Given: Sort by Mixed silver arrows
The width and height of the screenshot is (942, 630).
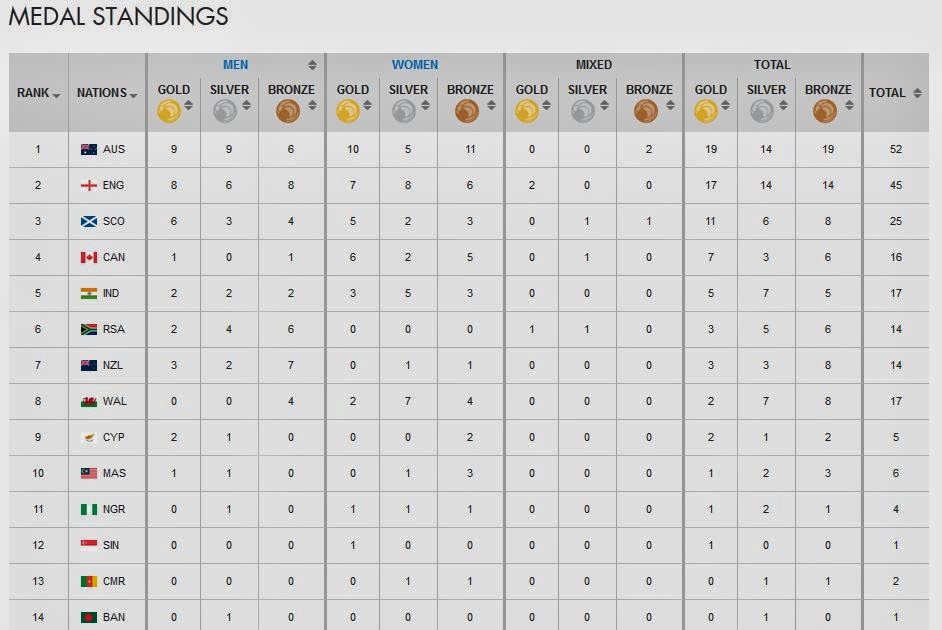Looking at the screenshot, I should click(604, 106).
